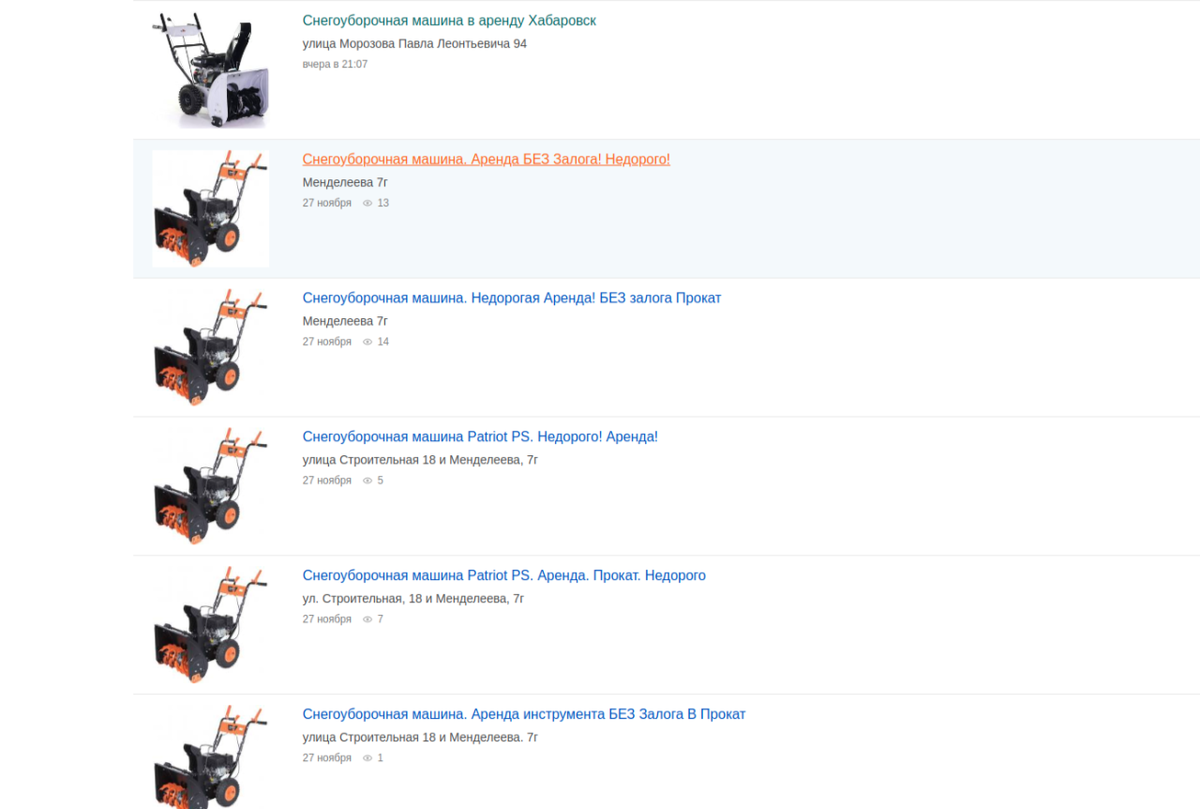Open 'Недорогая Аренда! БЕЗ залога Прокат' listing
The height and width of the screenshot is (809, 1200).
pos(512,298)
